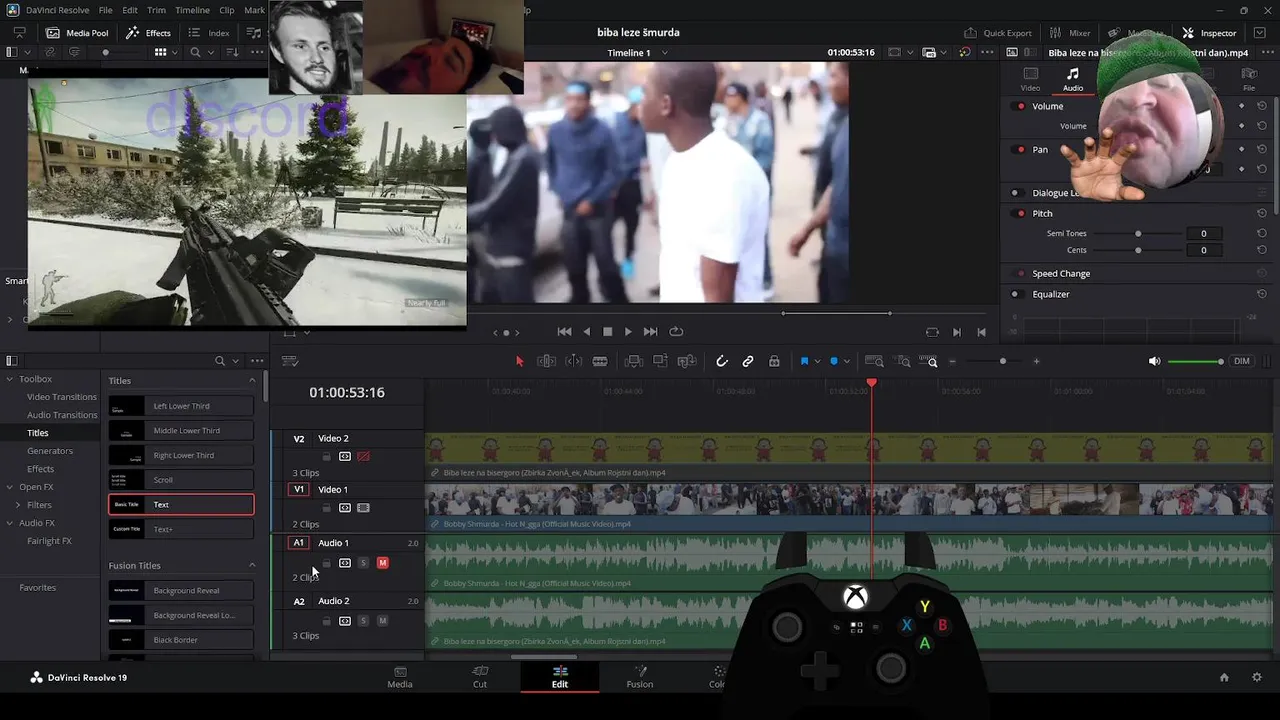Expand the Audio FX tree chevron
Viewport: 1280px width, 720px height.
(x=9, y=523)
